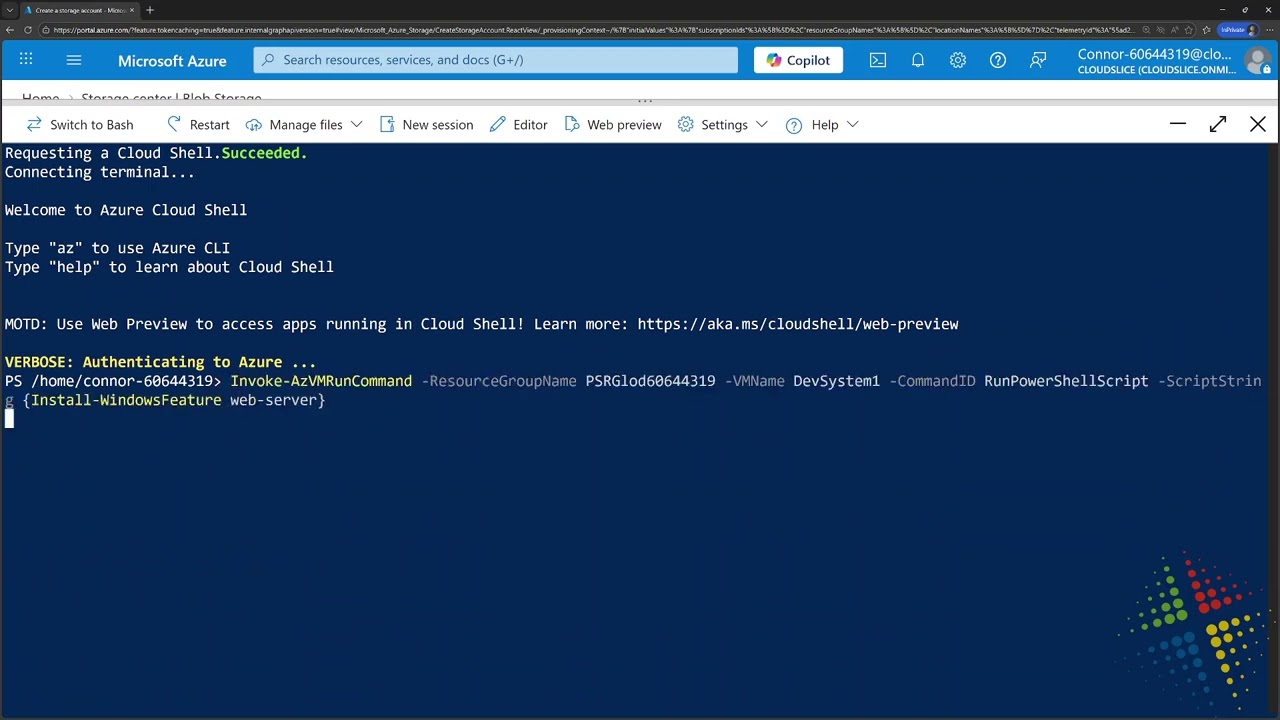Screen dimensions: 1280x720
Task: Open Web preview
Action: coord(613,125)
